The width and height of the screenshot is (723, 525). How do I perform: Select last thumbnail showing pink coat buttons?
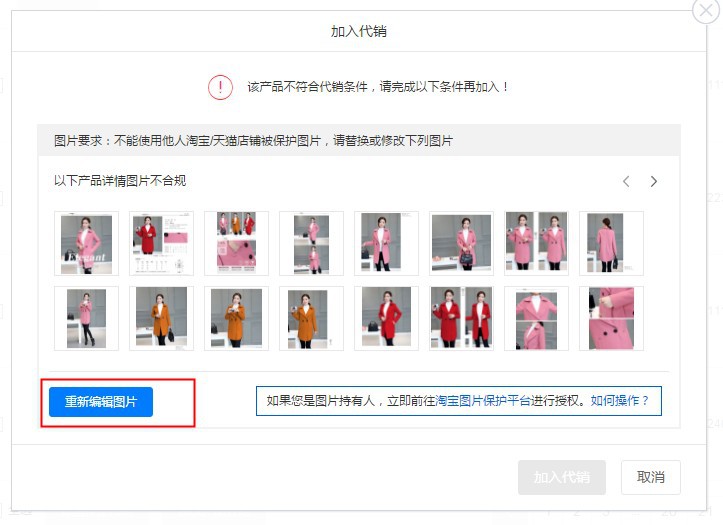point(611,318)
